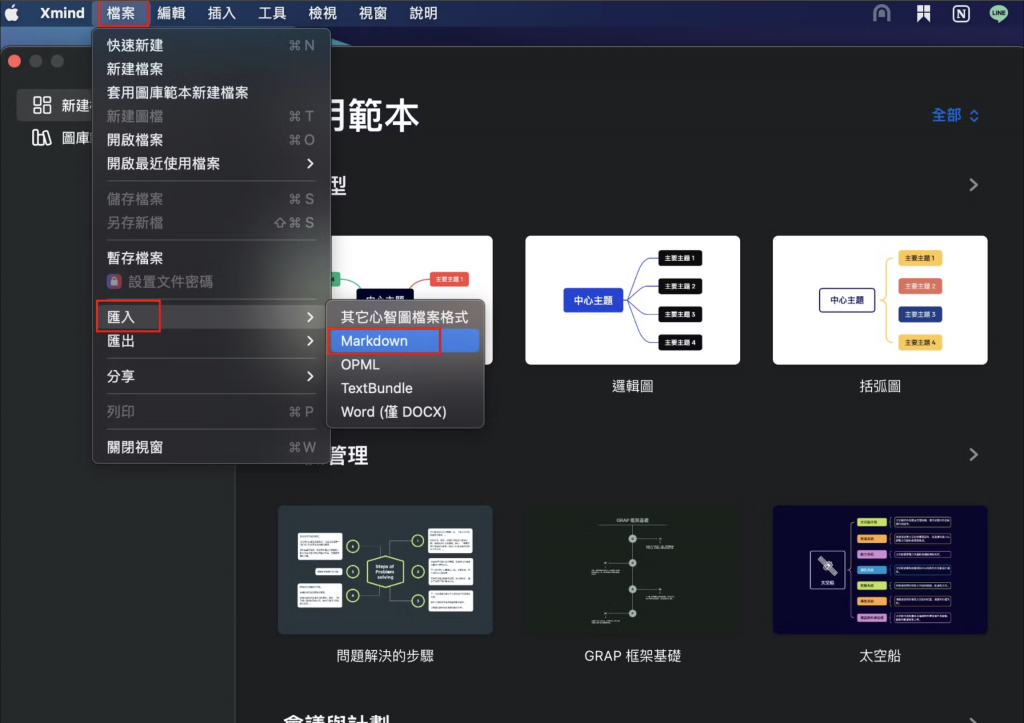Open the Xmind application menu
Image resolution: width=1024 pixels, height=723 pixels.
pos(62,13)
